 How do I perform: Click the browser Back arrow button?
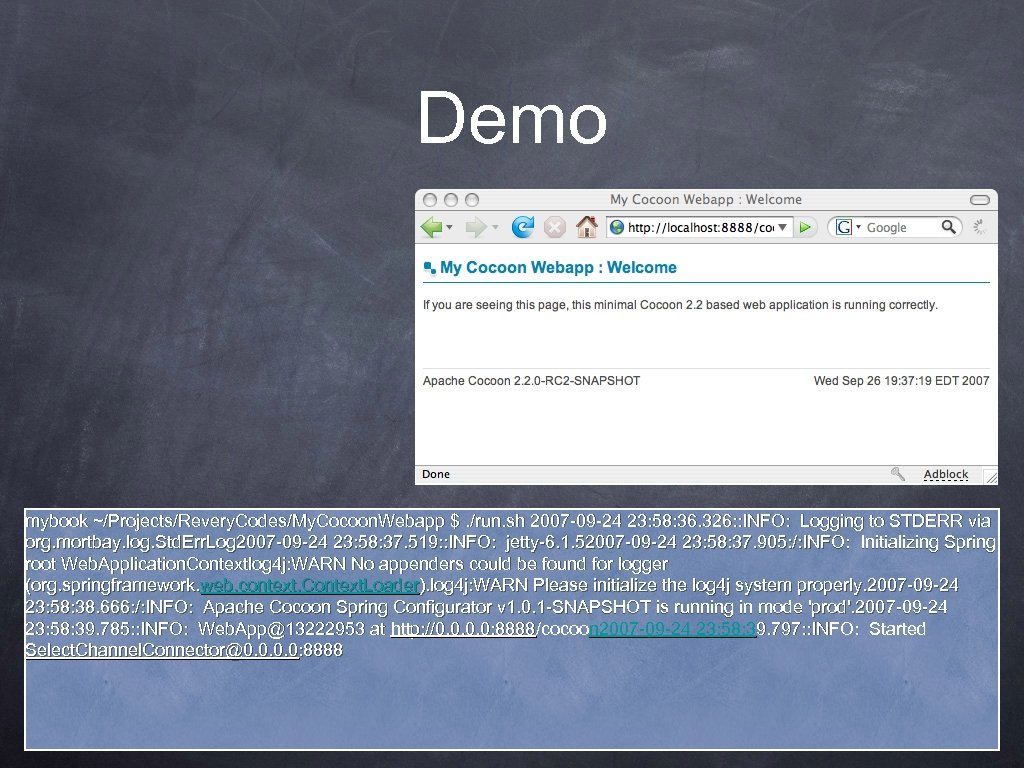[x=431, y=227]
